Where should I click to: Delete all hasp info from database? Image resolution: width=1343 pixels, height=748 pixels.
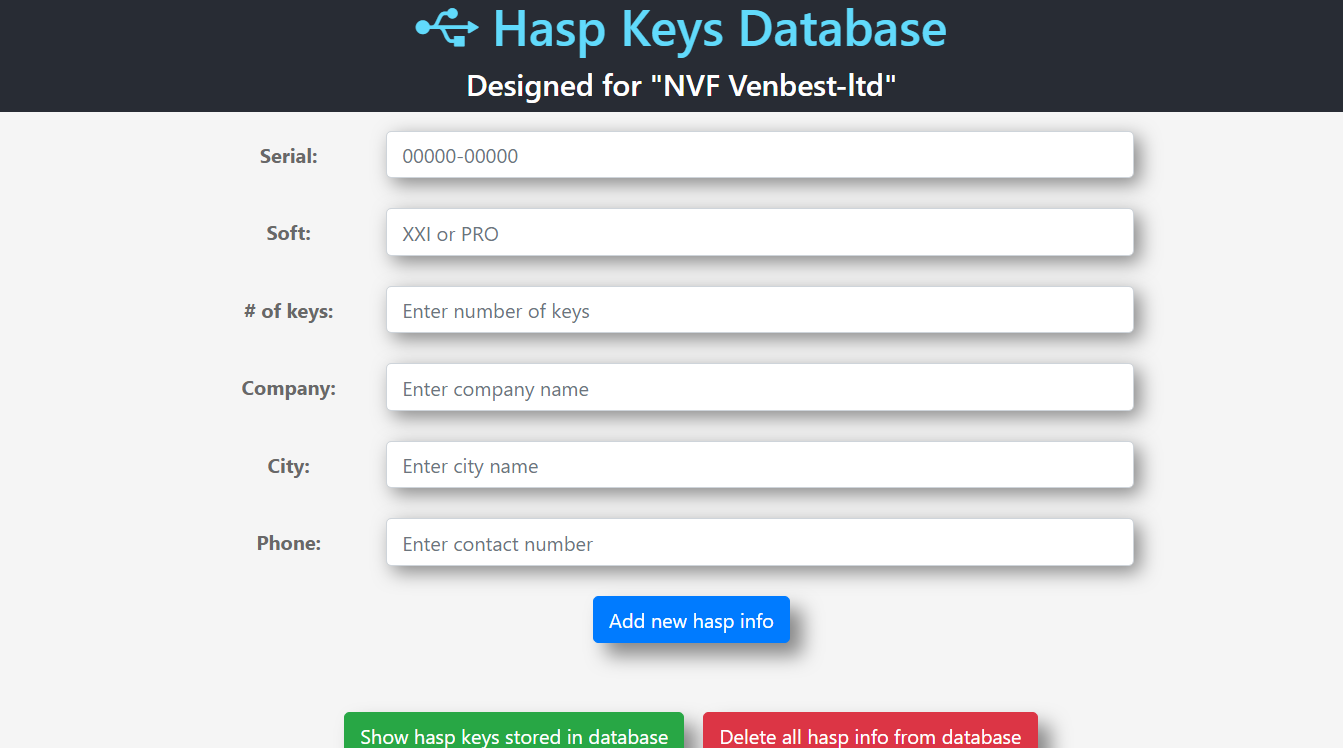pos(870,731)
